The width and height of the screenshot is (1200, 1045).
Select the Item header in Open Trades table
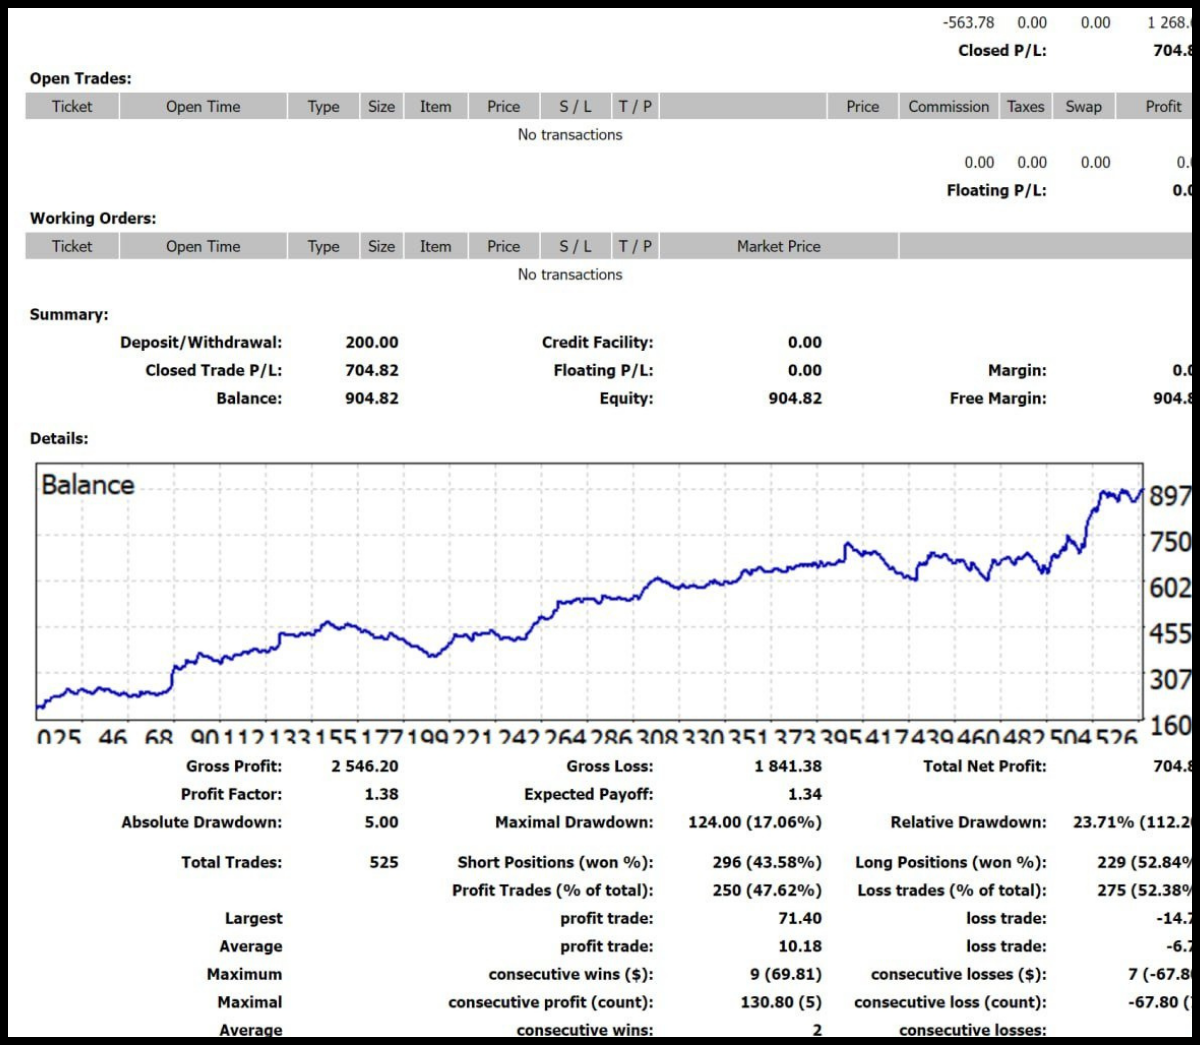click(435, 106)
